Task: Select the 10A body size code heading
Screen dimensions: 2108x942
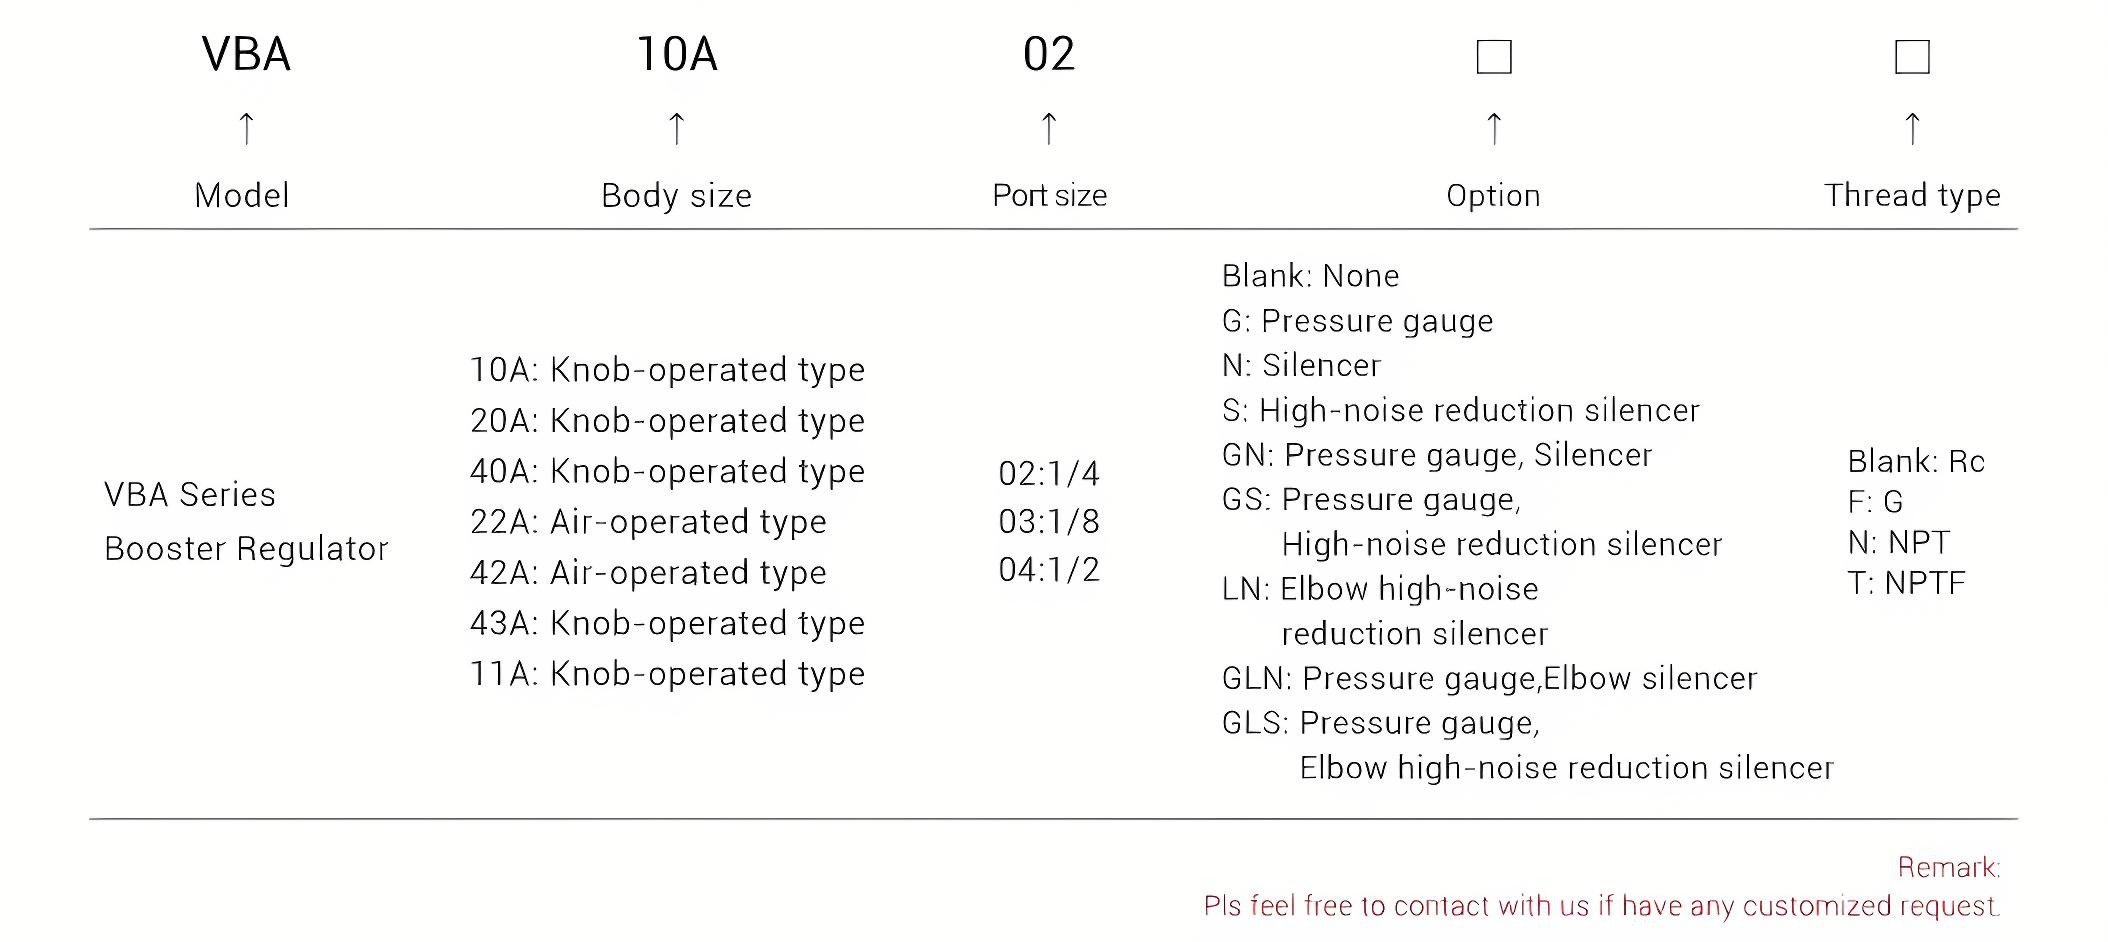Action: point(677,54)
